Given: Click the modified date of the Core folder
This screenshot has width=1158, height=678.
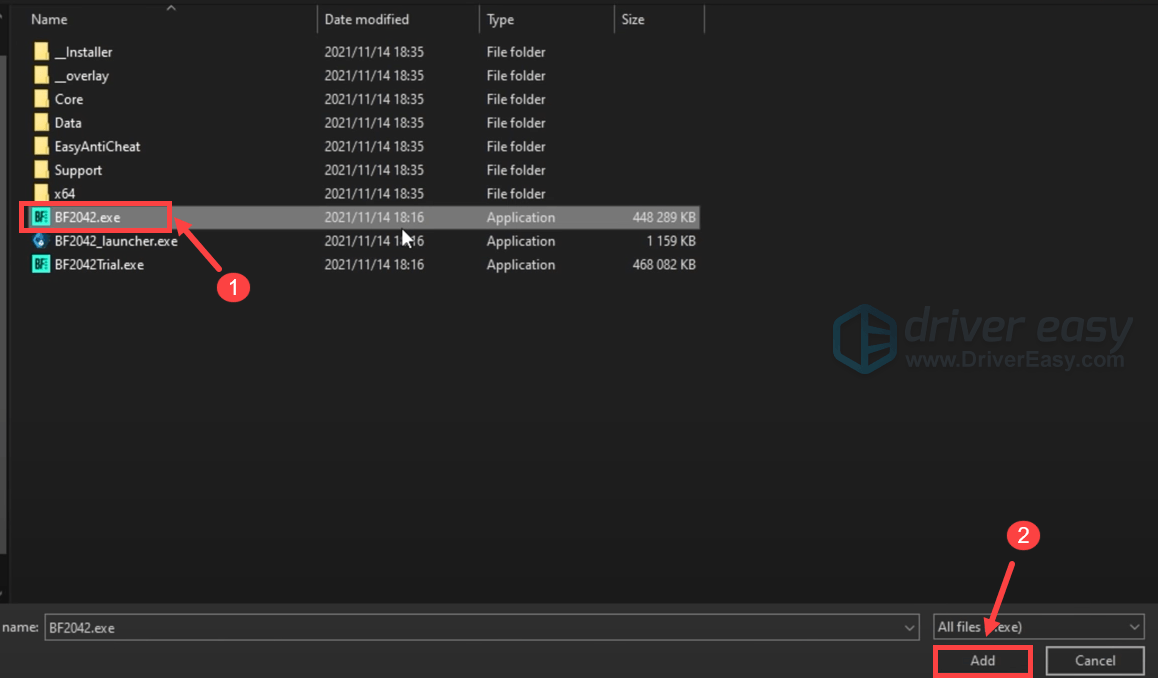Looking at the screenshot, I should (374, 99).
